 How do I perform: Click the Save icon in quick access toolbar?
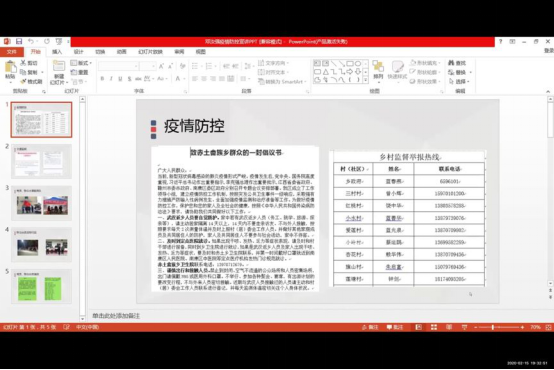coord(19,41)
